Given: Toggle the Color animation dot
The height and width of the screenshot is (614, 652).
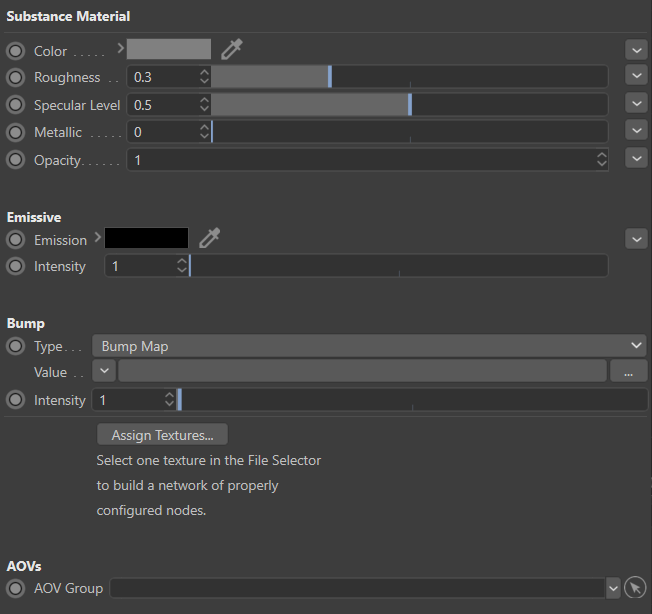Looking at the screenshot, I should tap(15, 51).
